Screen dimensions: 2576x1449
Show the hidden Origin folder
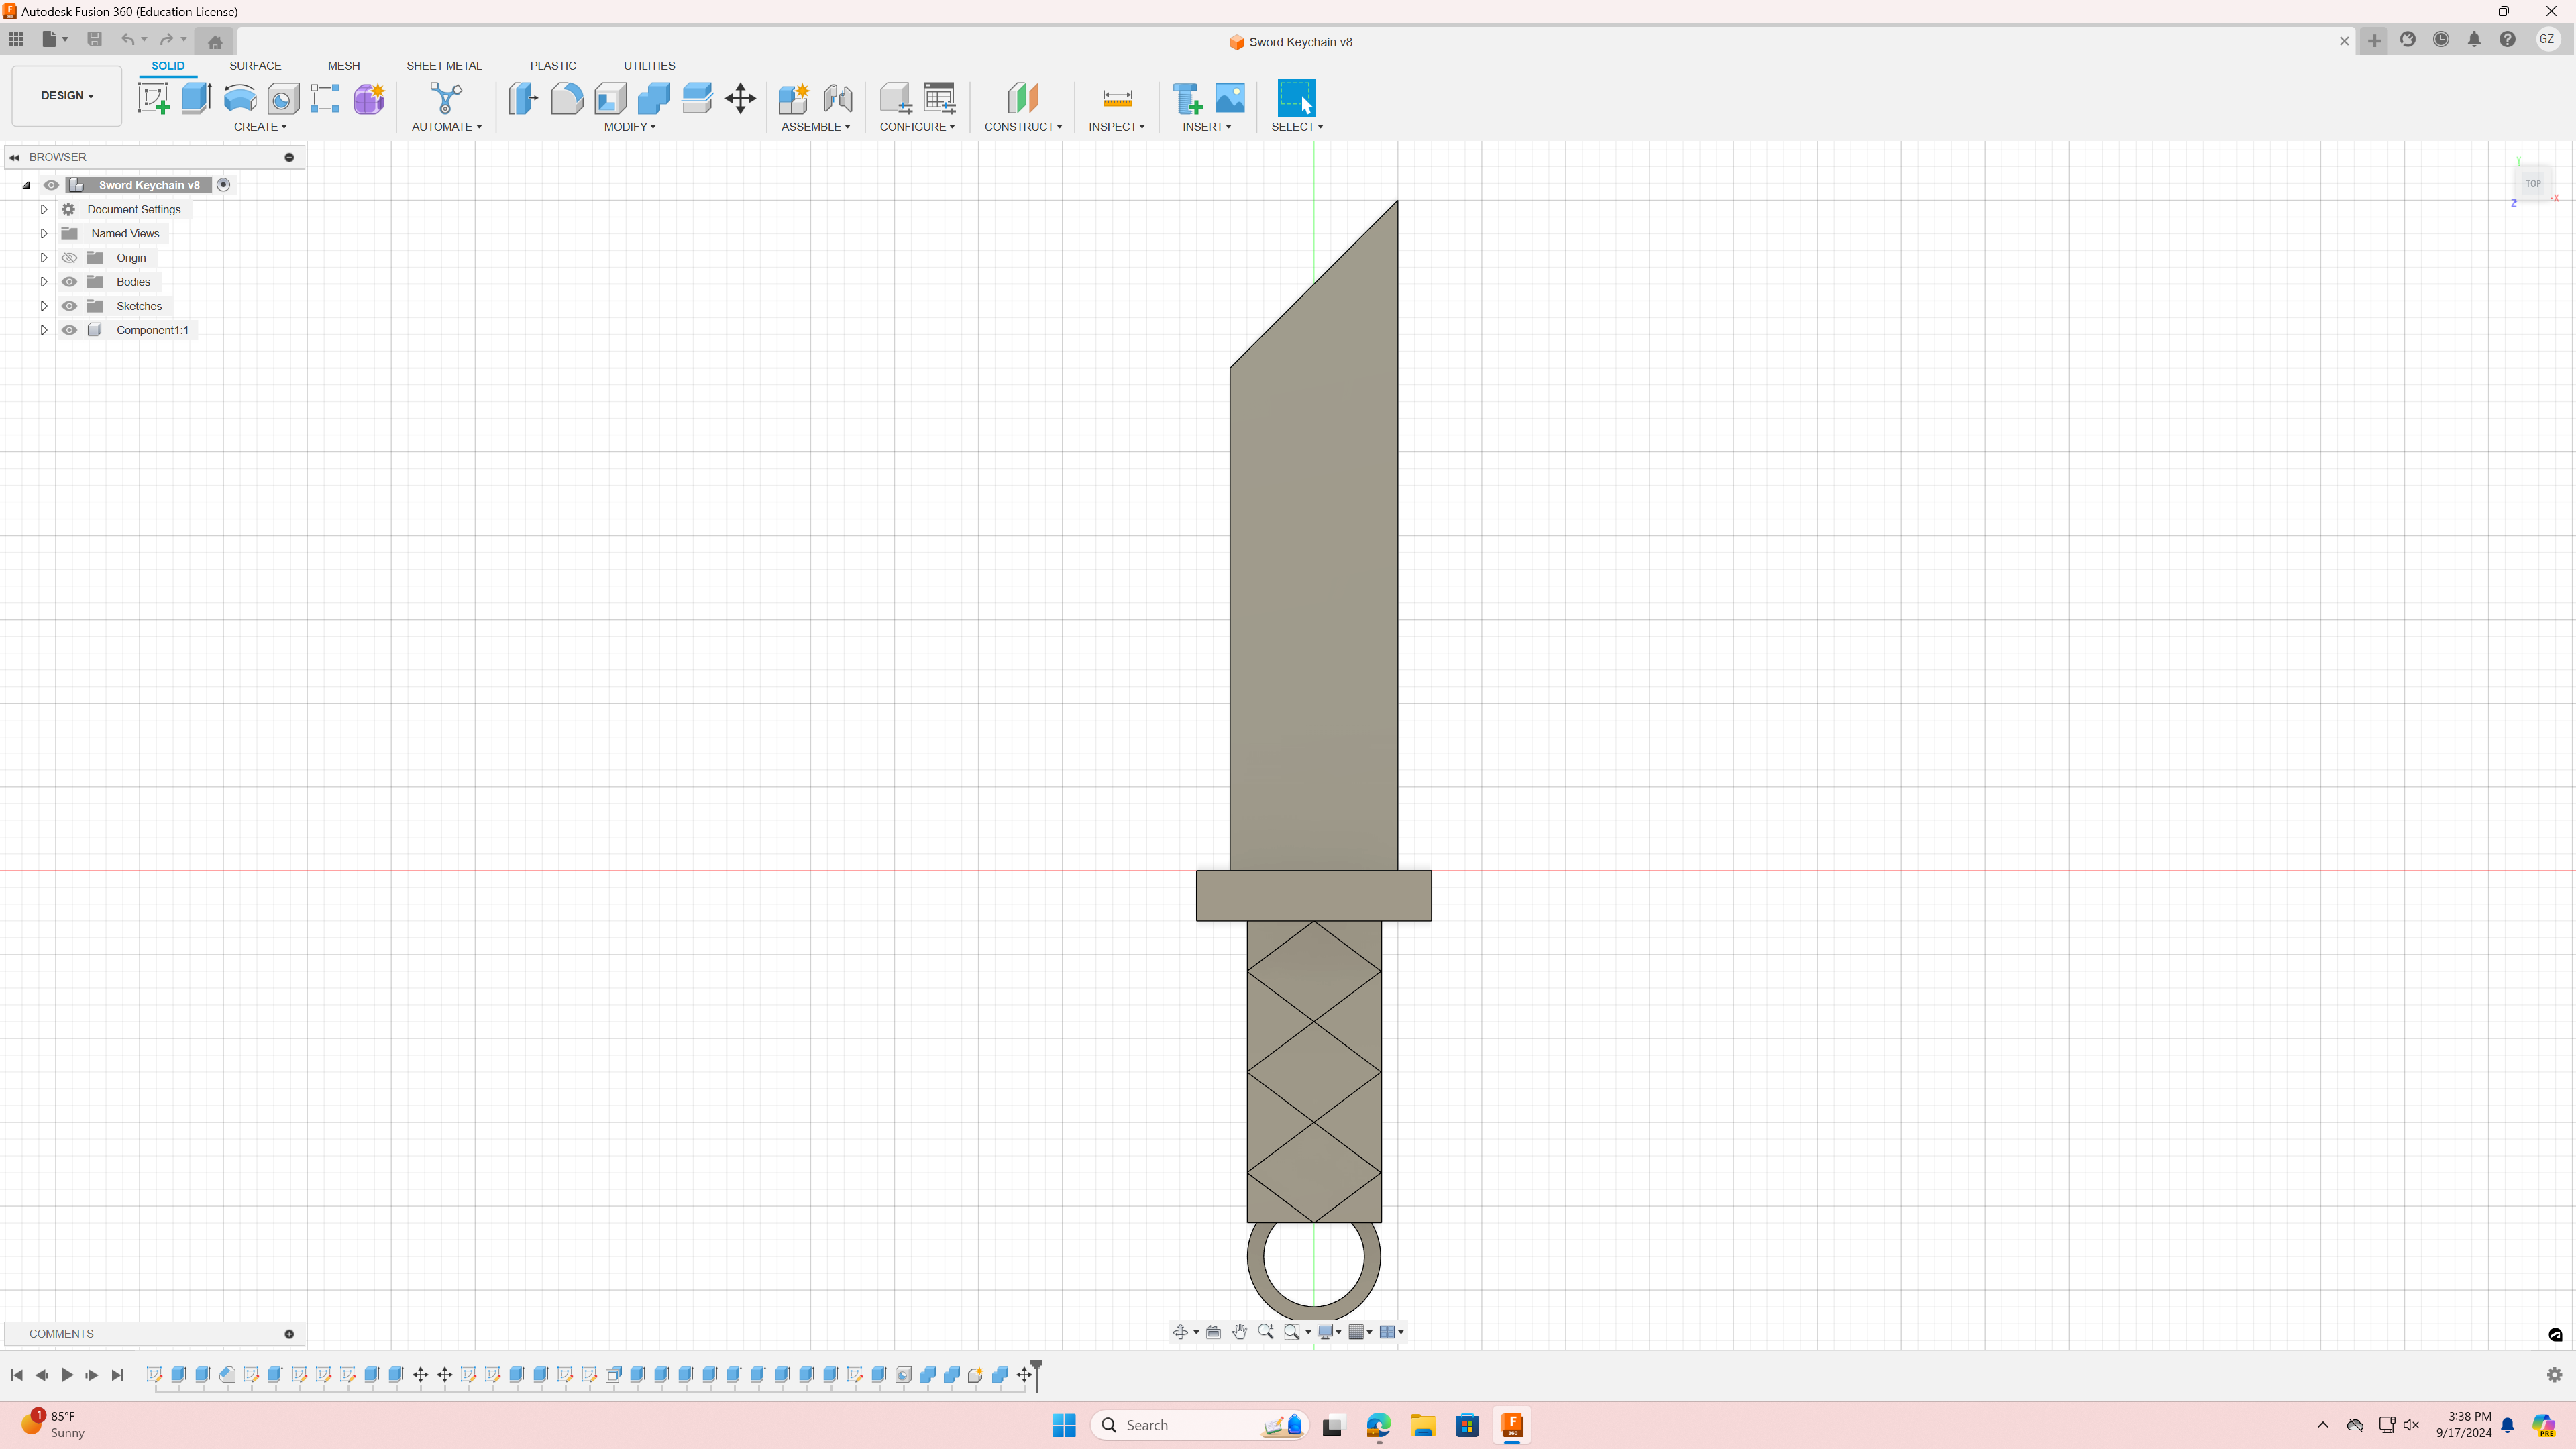[x=69, y=258]
